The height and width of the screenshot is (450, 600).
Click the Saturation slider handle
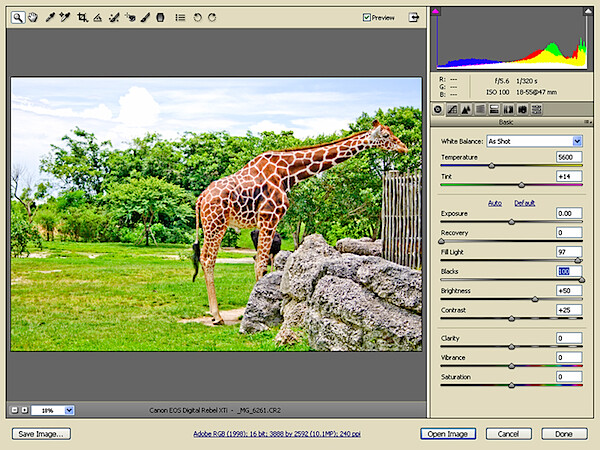click(x=512, y=385)
